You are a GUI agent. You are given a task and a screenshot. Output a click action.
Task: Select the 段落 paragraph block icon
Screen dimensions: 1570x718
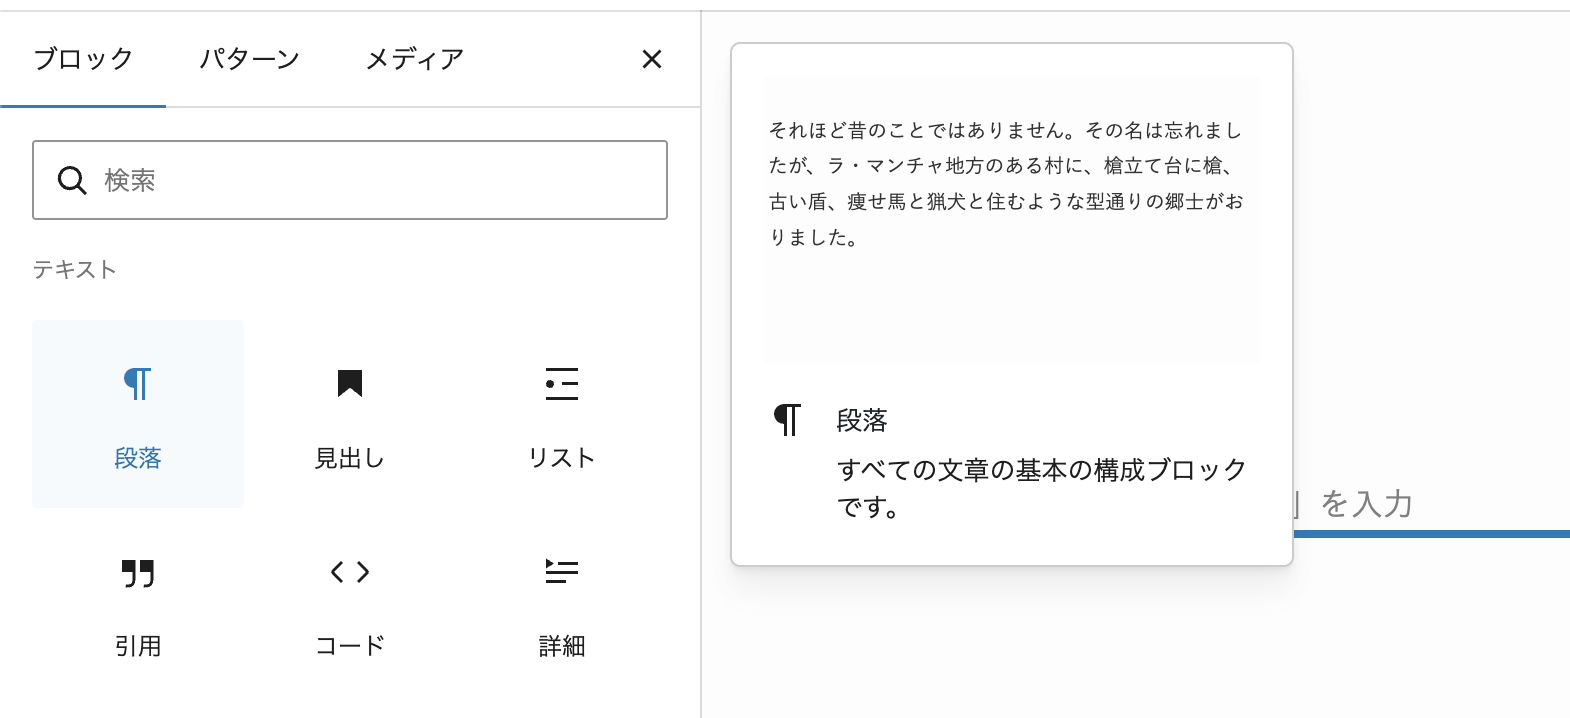coord(137,384)
